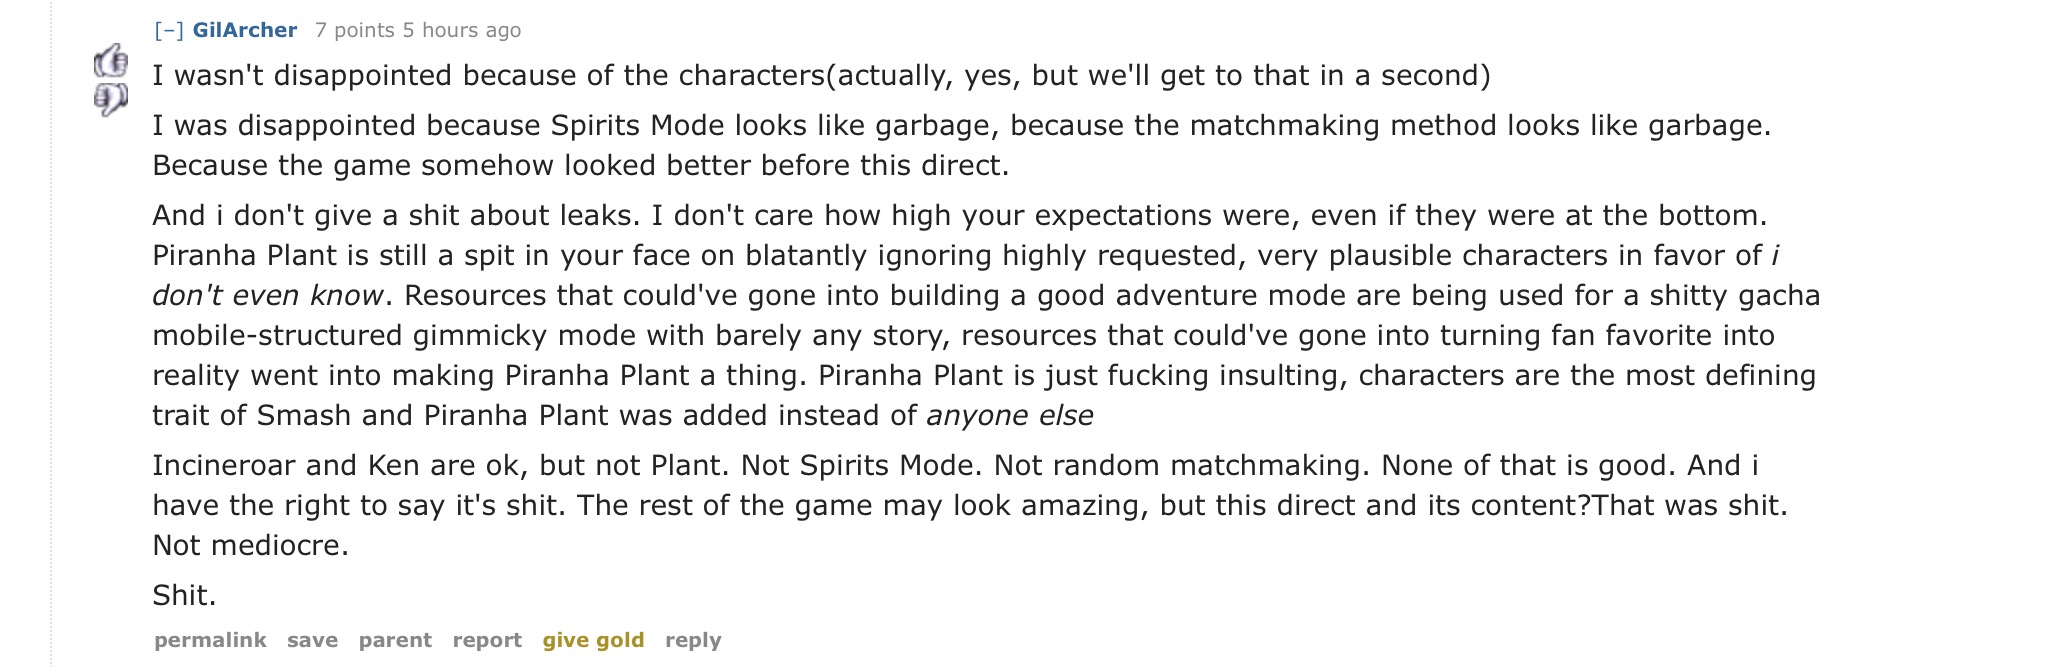Click the line starting 'I was disappointed because Spirits'
The width and height of the screenshot is (2048, 667).
[x=962, y=126]
